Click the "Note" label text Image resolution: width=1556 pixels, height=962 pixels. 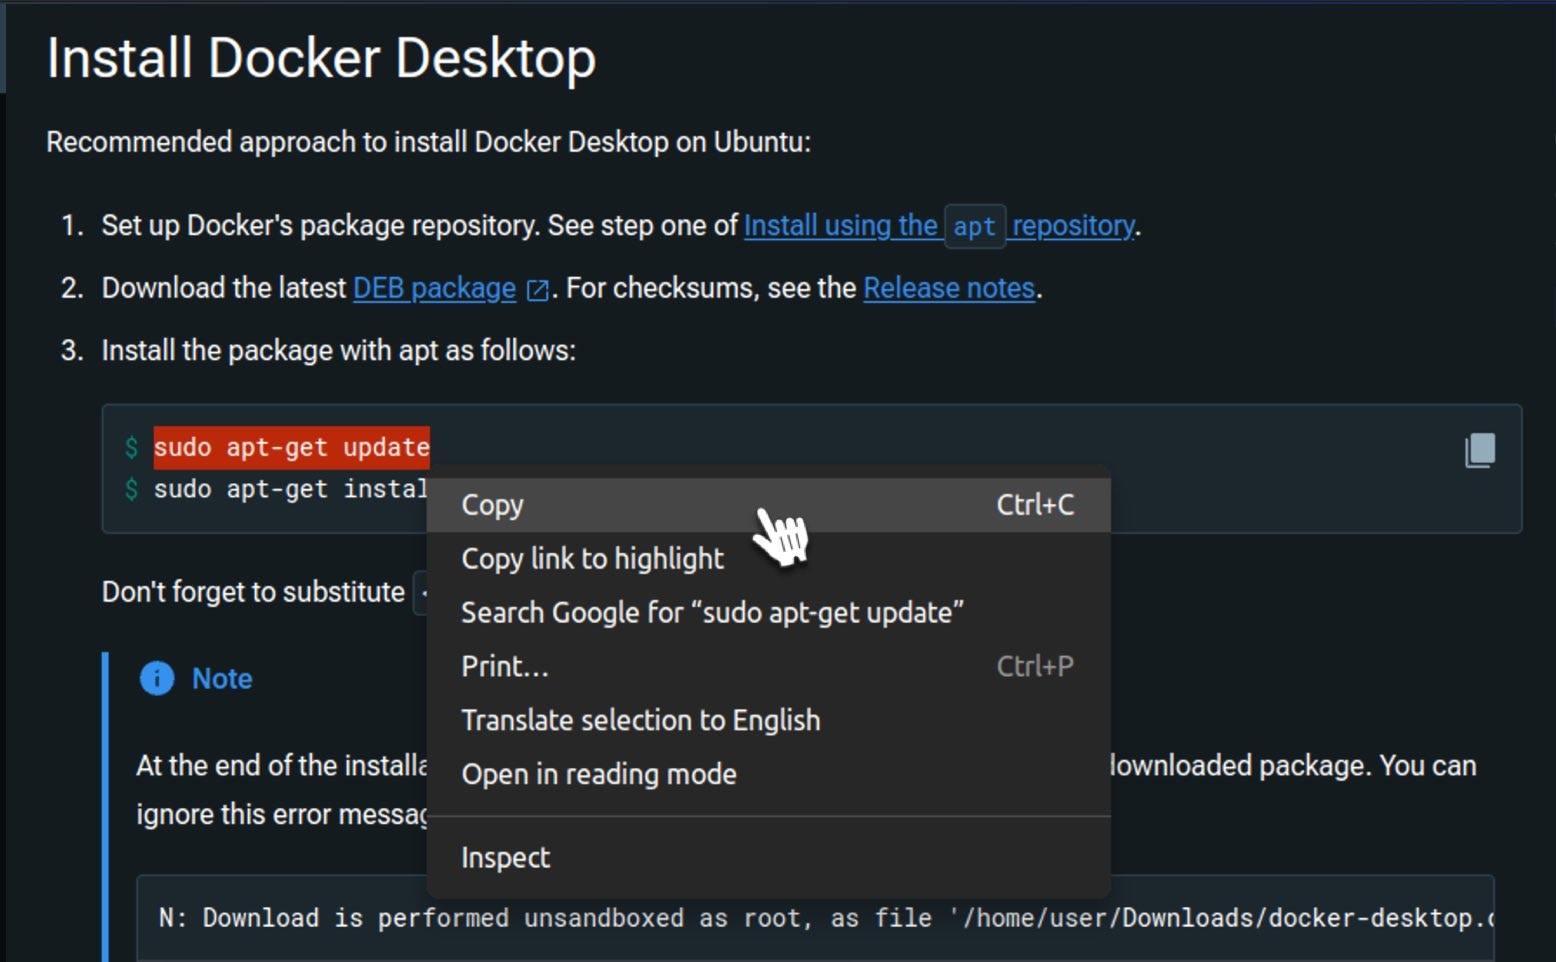coord(222,679)
